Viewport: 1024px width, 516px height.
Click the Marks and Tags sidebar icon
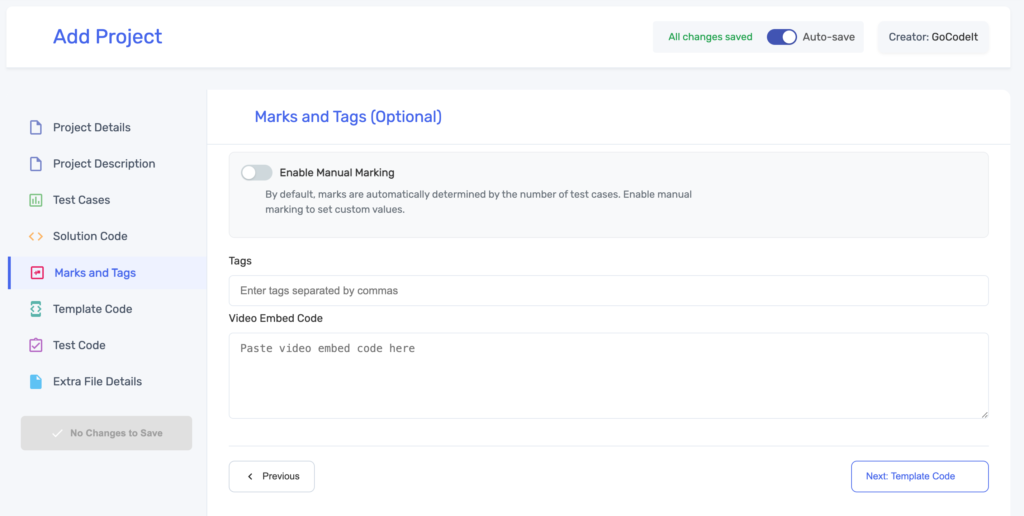coord(37,273)
